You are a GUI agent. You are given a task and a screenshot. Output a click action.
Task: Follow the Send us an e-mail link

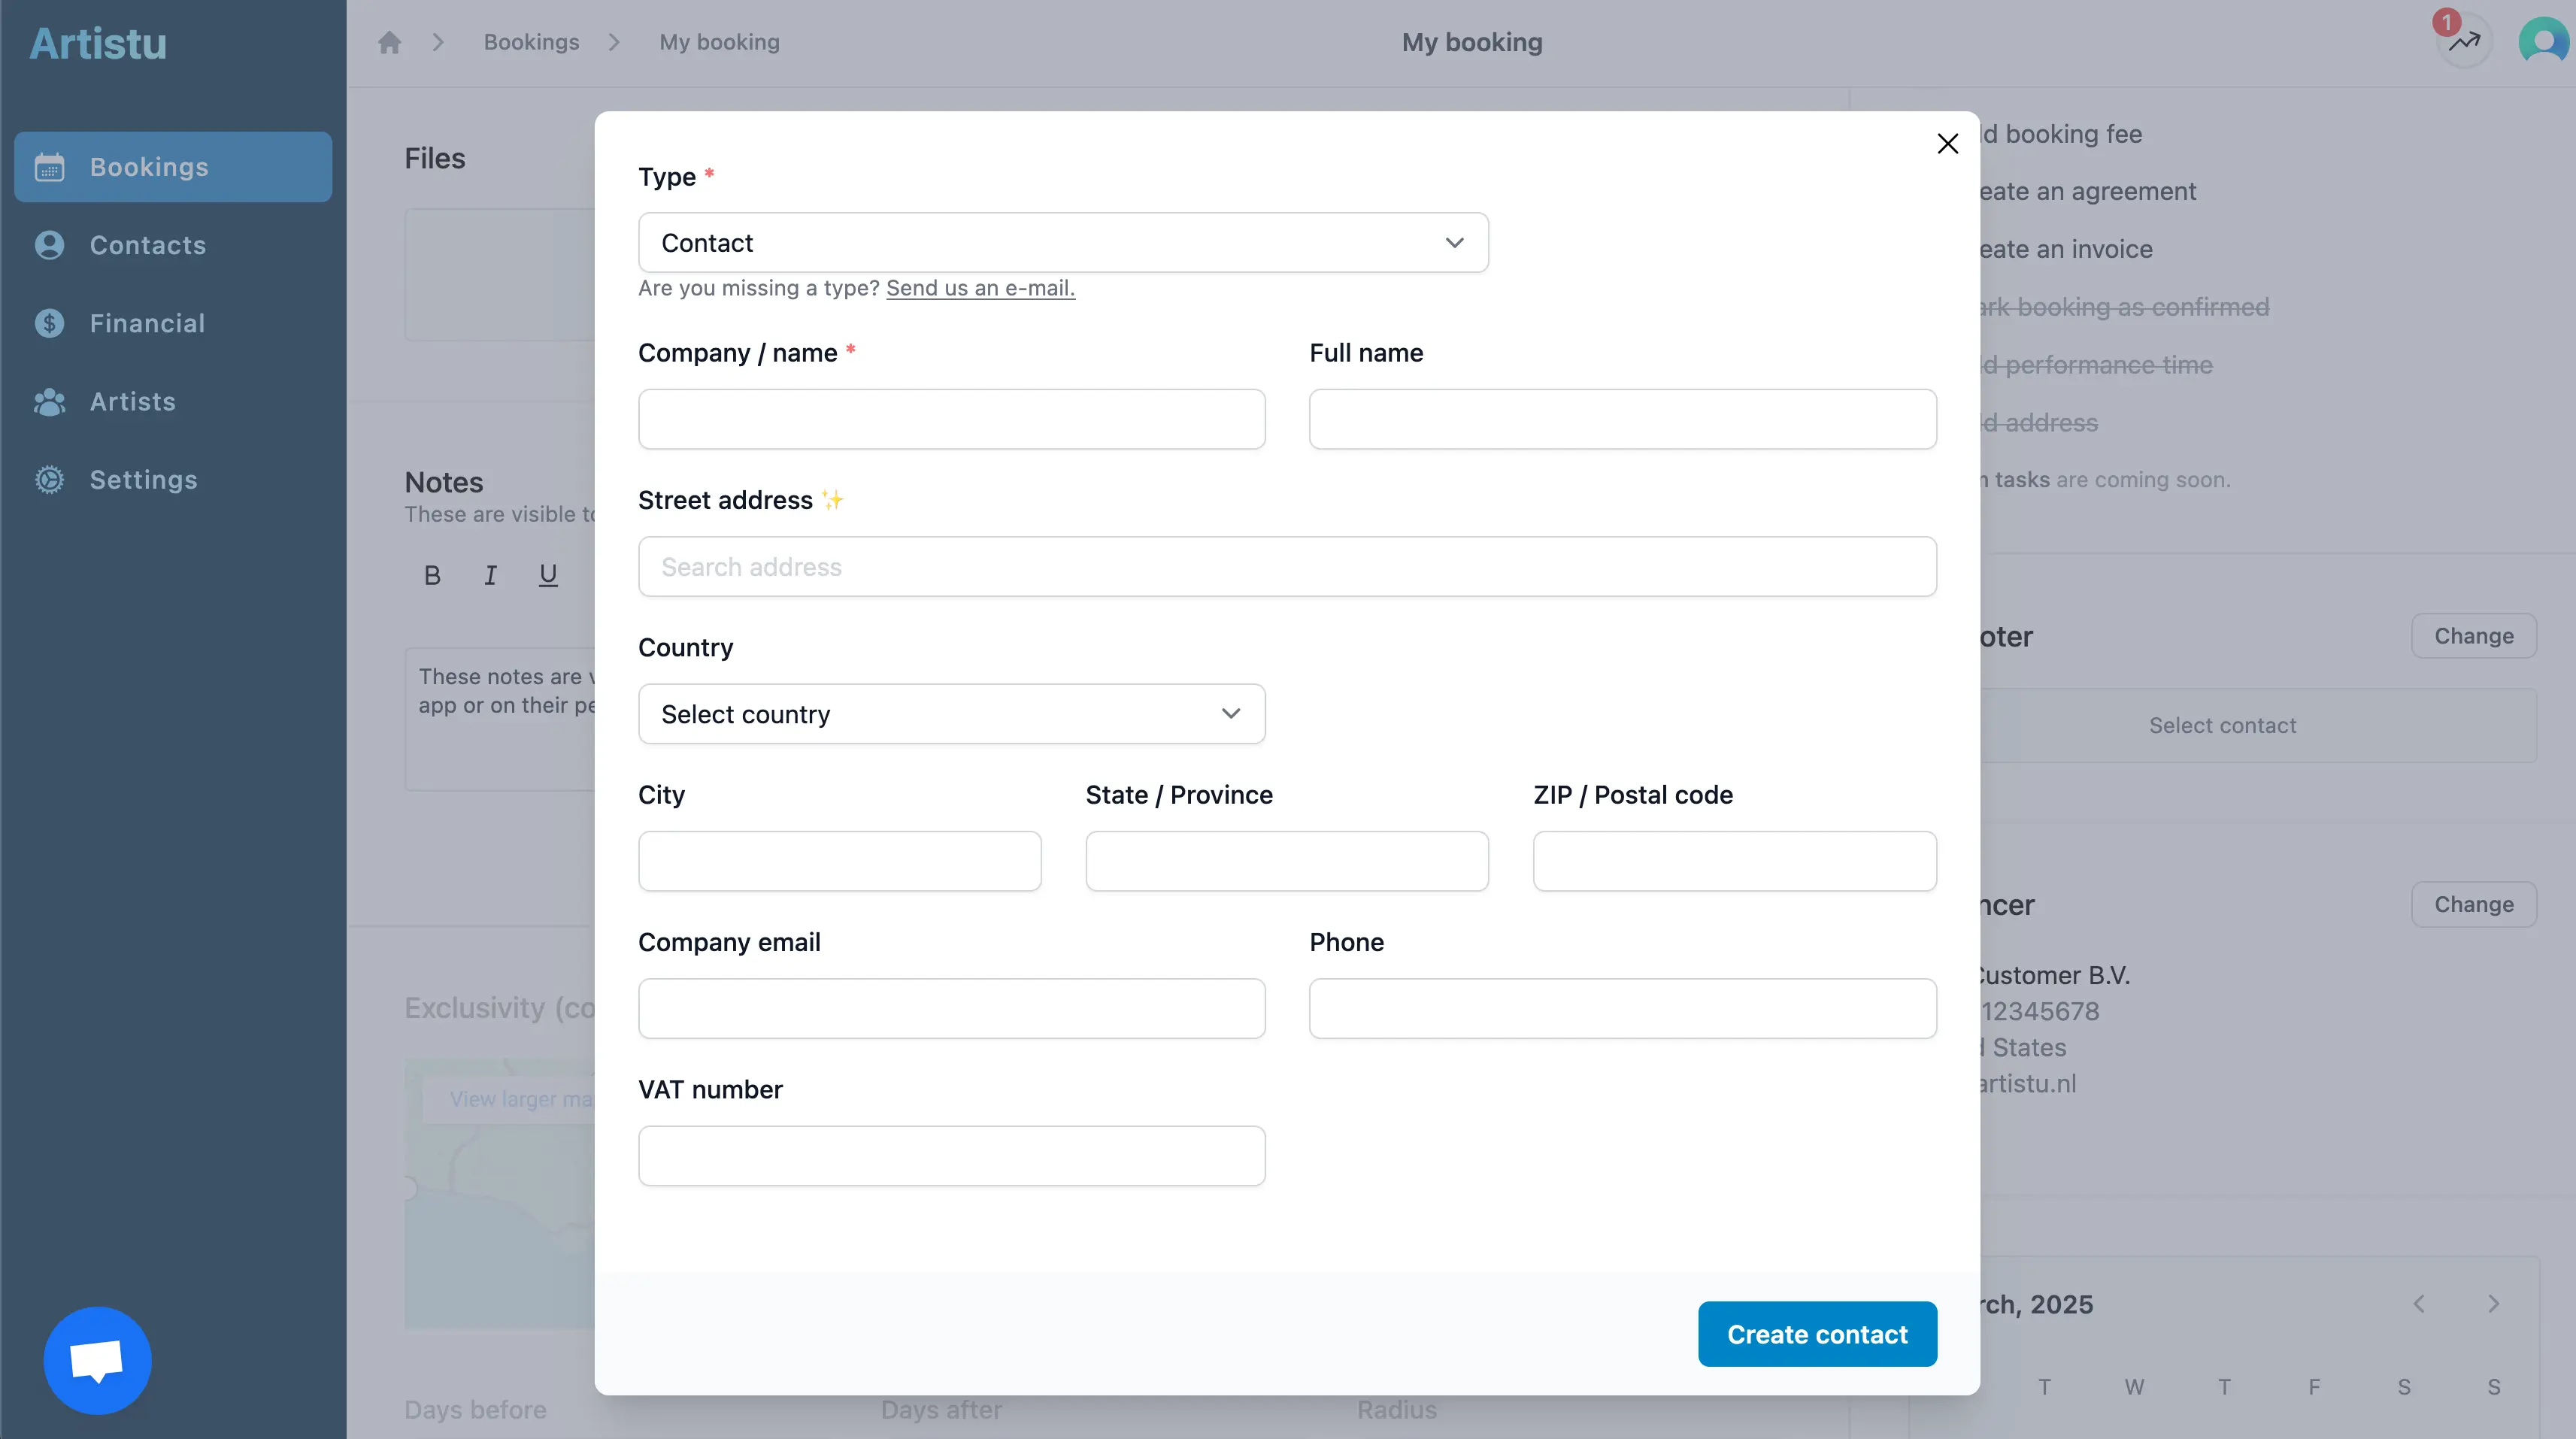pyautogui.click(x=980, y=288)
